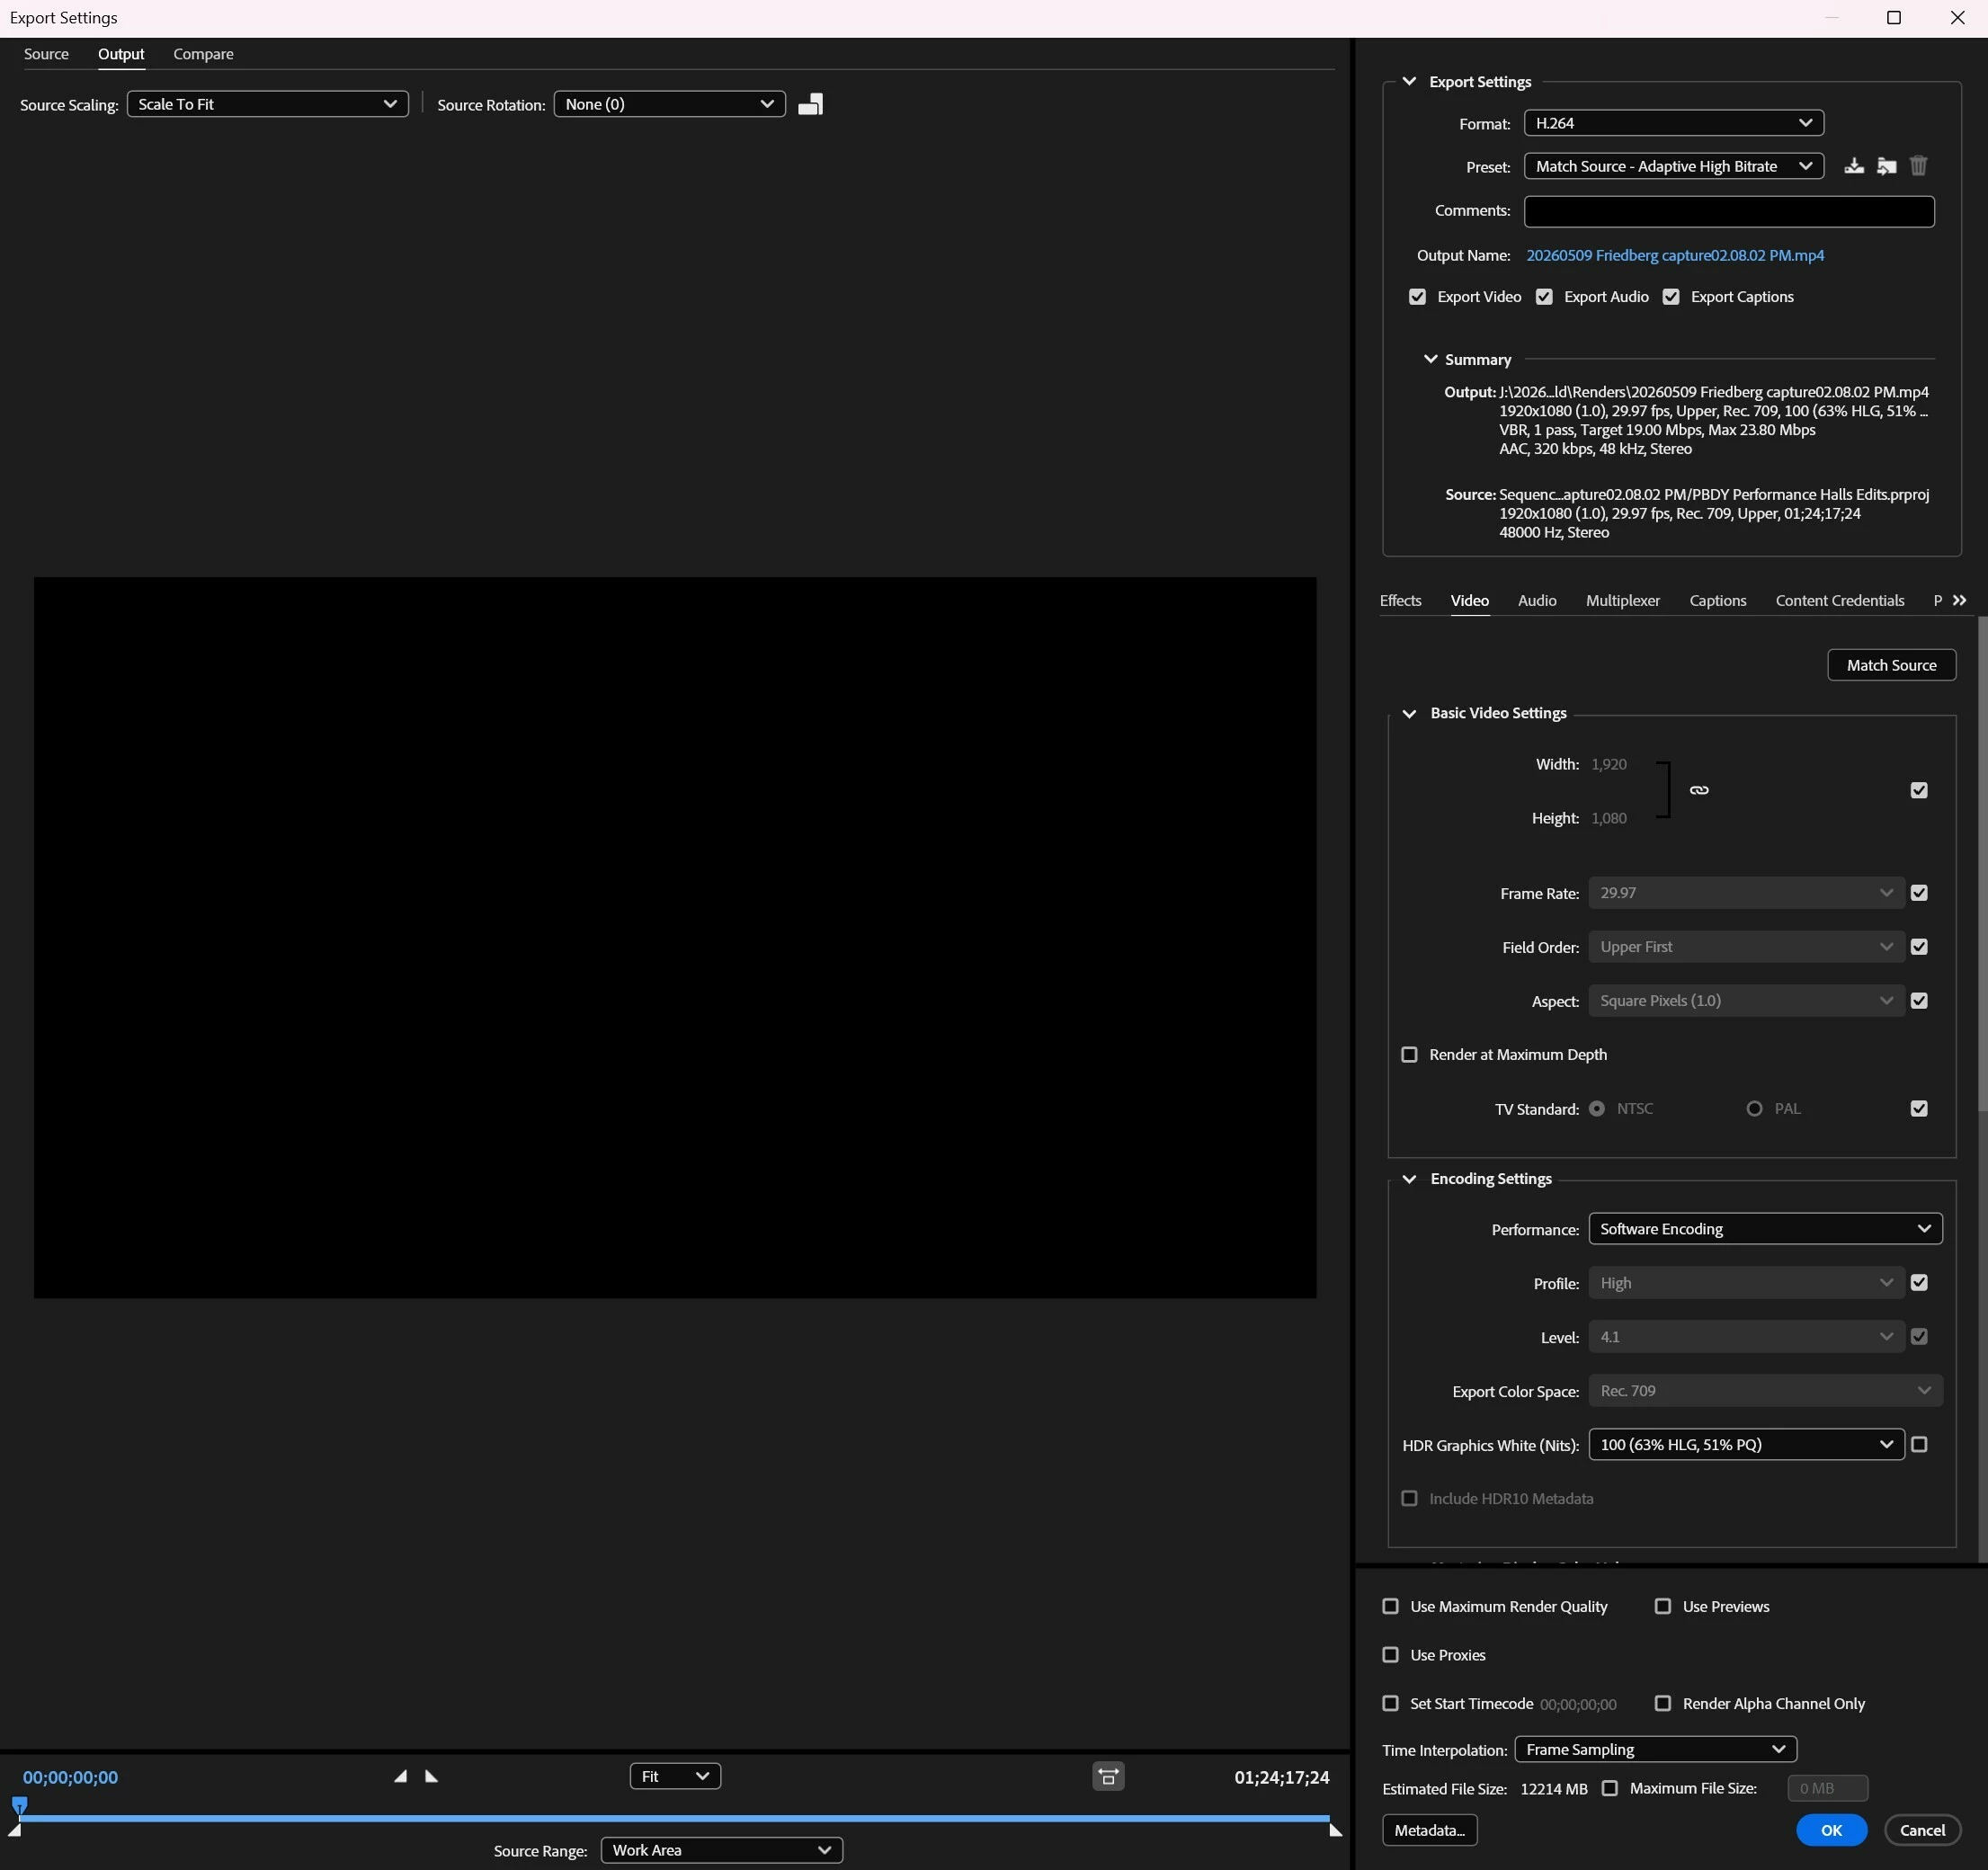Toggle Frame Rate match source checkbox
The width and height of the screenshot is (1988, 1870).
pos(1919,893)
